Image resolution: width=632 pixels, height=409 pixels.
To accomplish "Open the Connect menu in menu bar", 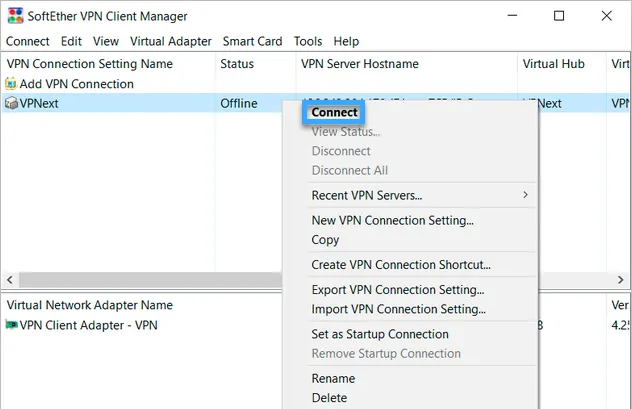I will click(27, 41).
